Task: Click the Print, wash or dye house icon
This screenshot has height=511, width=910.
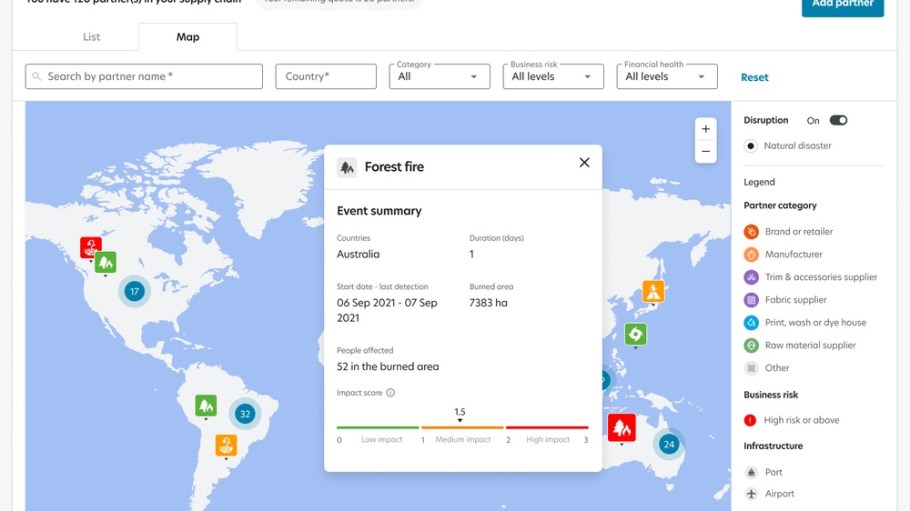Action: click(x=751, y=322)
